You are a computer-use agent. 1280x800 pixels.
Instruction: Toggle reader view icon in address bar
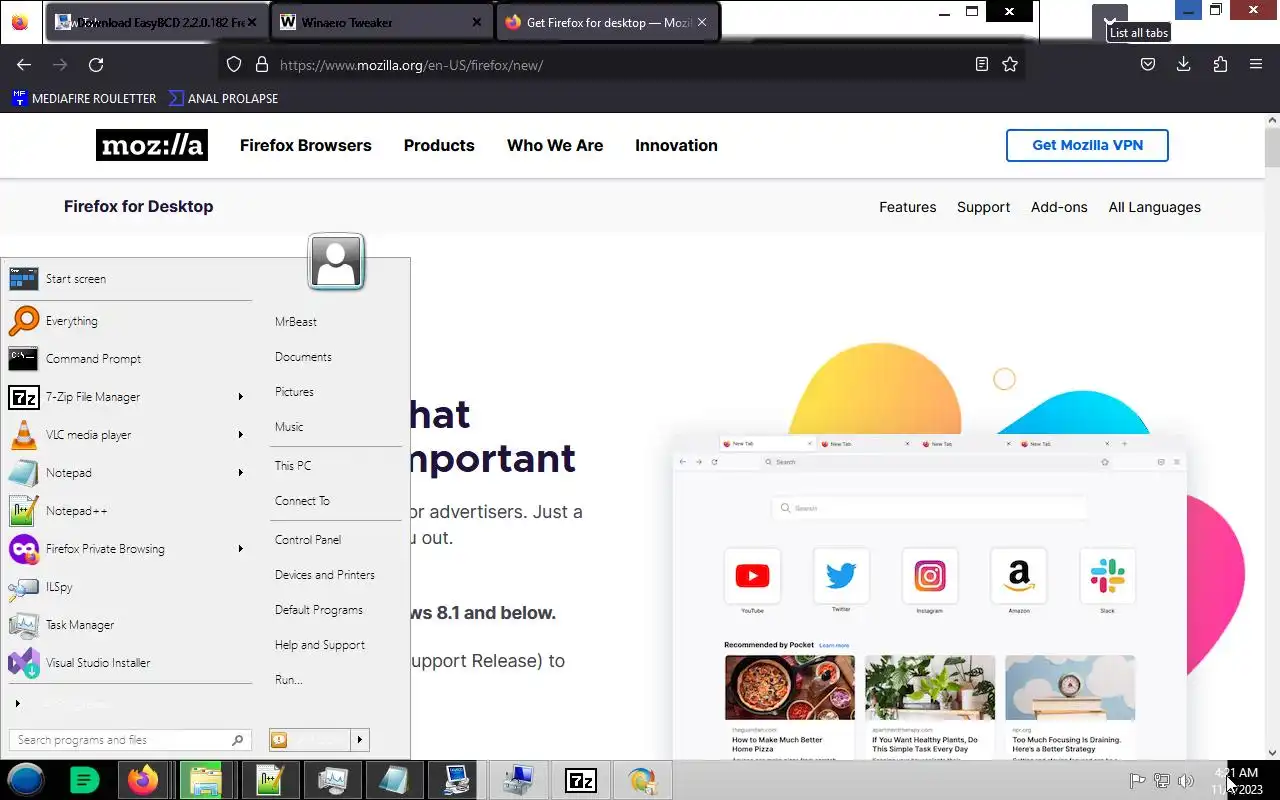tap(982, 64)
